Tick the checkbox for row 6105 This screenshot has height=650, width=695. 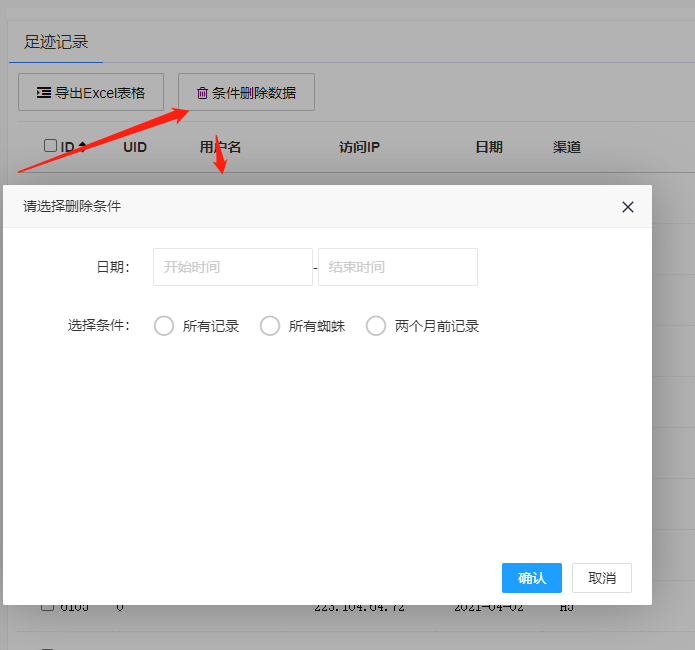[x=47, y=606]
